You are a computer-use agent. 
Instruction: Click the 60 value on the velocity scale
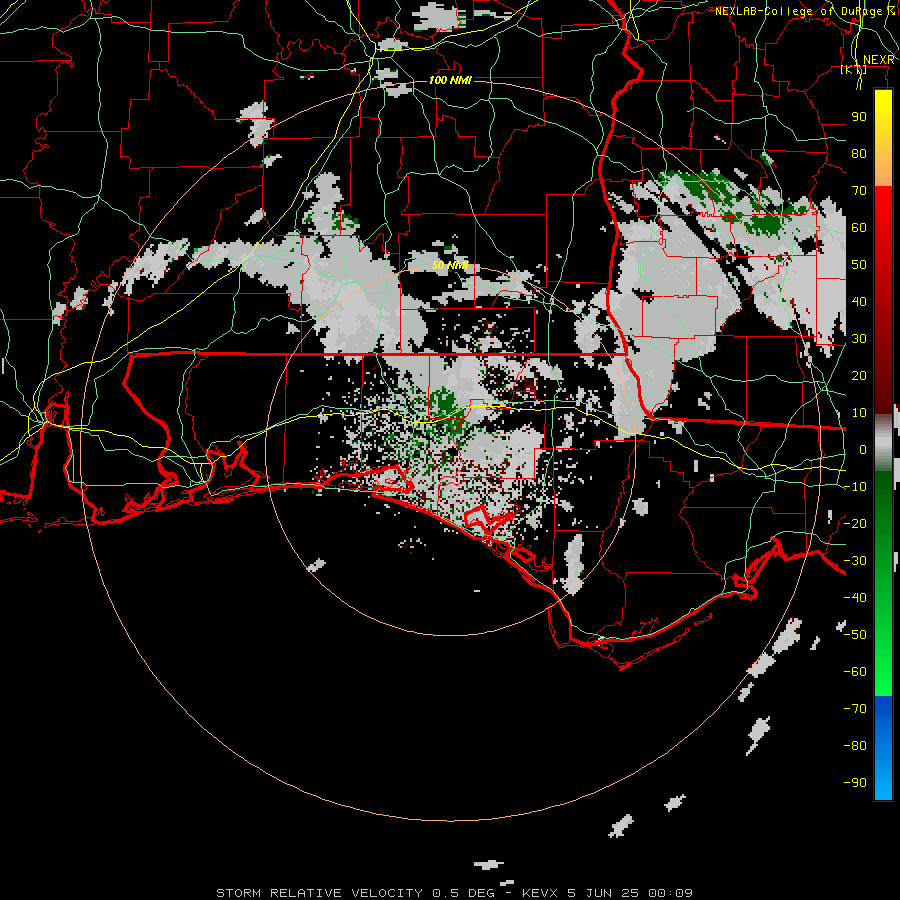859,228
